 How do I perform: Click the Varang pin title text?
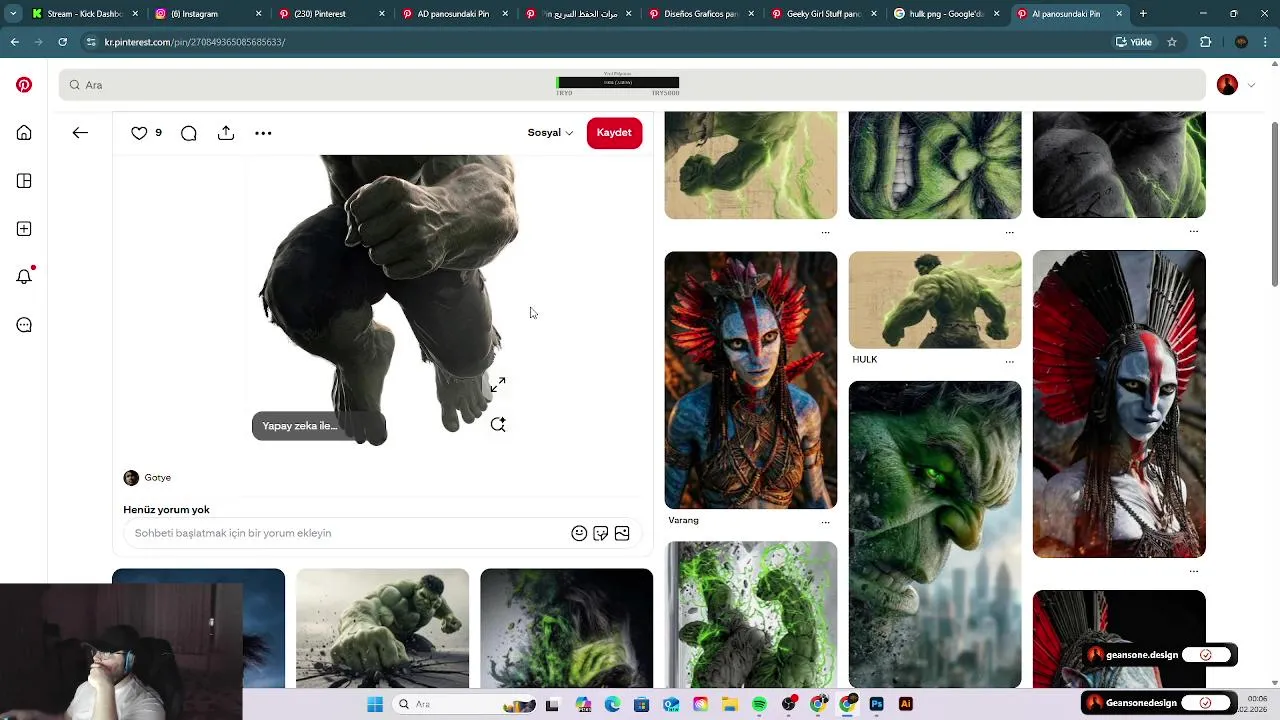point(684,521)
